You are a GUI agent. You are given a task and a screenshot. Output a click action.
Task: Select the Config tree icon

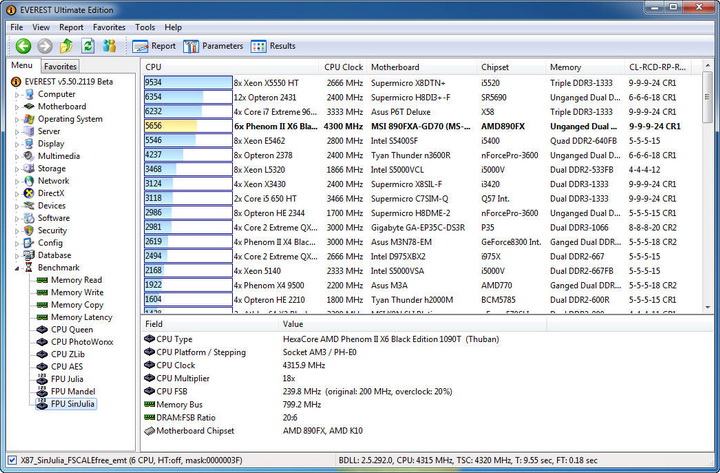pos(29,243)
